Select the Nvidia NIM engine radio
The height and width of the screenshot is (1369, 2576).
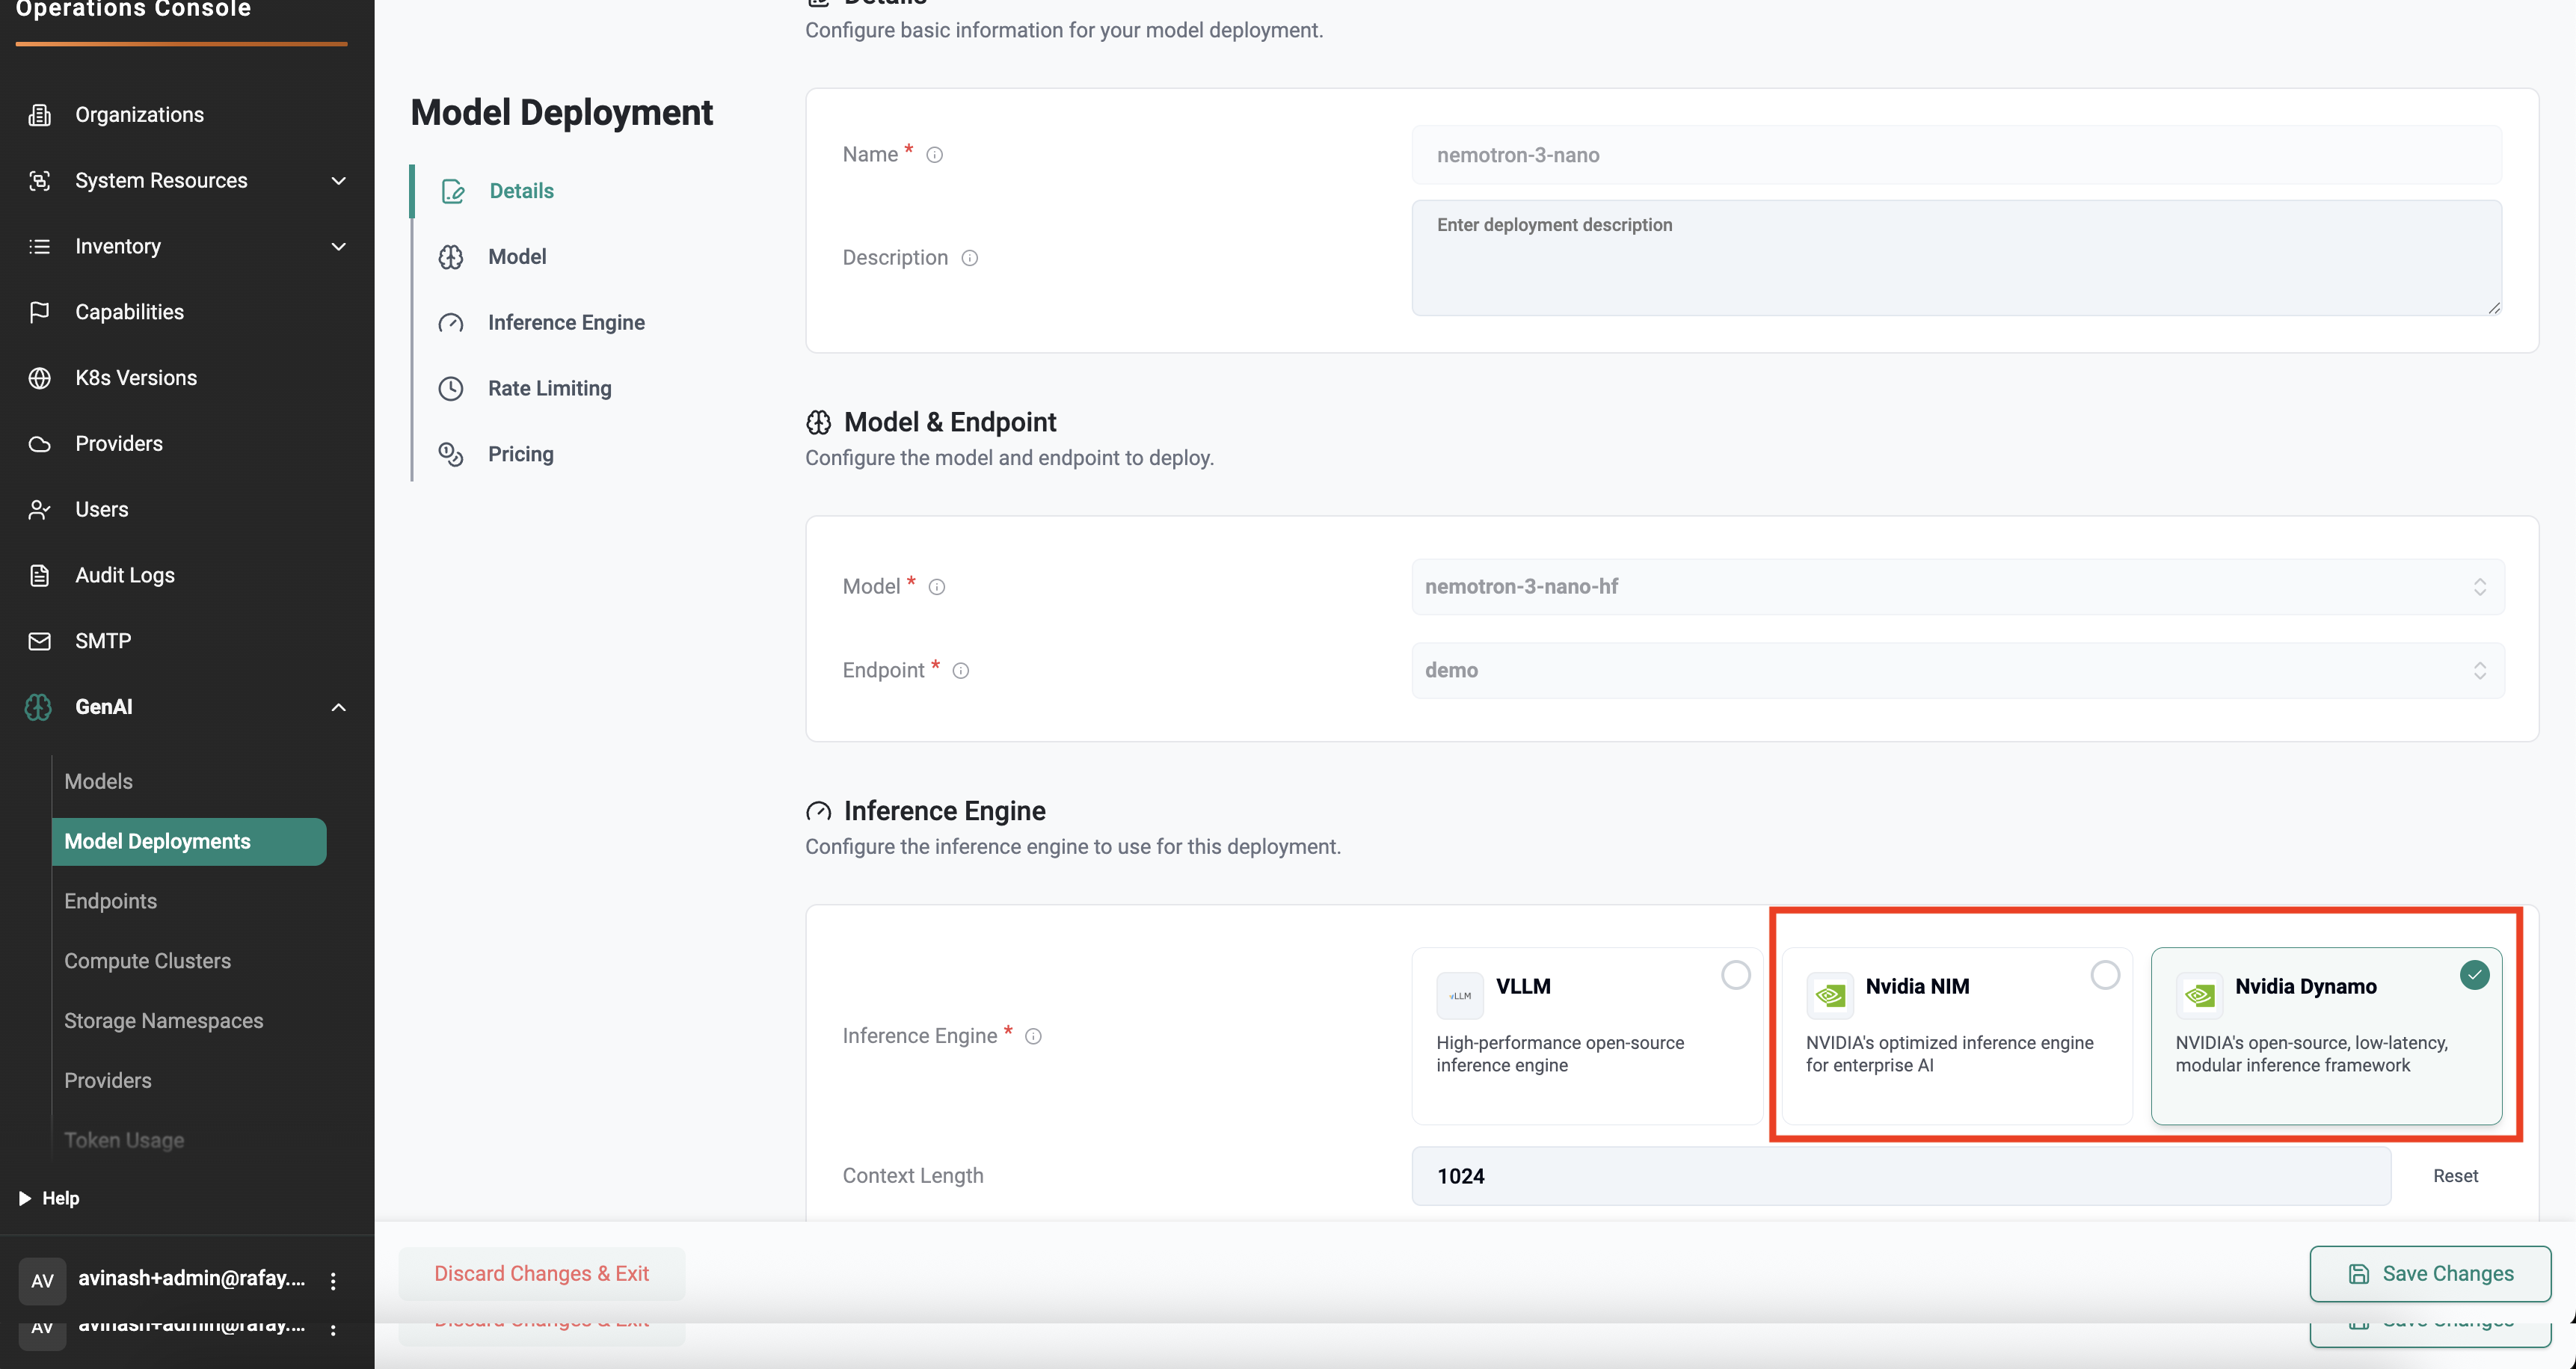coord(2104,975)
